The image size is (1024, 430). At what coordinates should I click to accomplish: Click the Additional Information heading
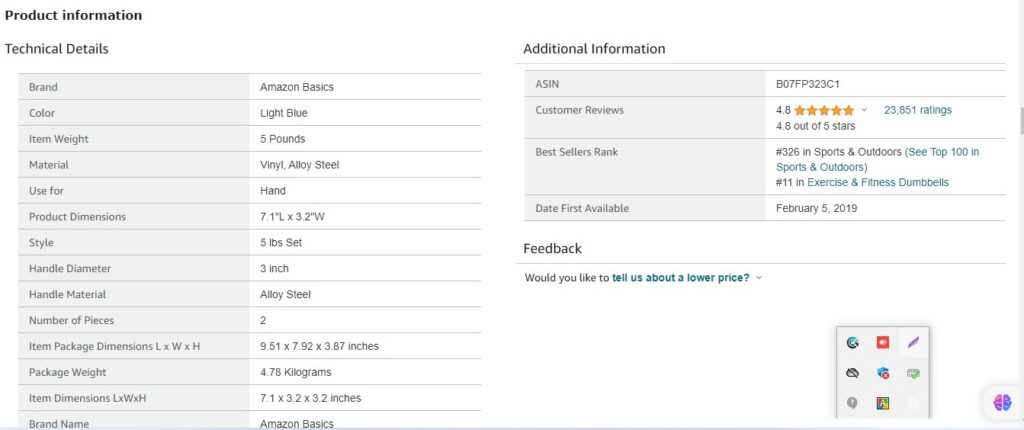click(x=594, y=48)
